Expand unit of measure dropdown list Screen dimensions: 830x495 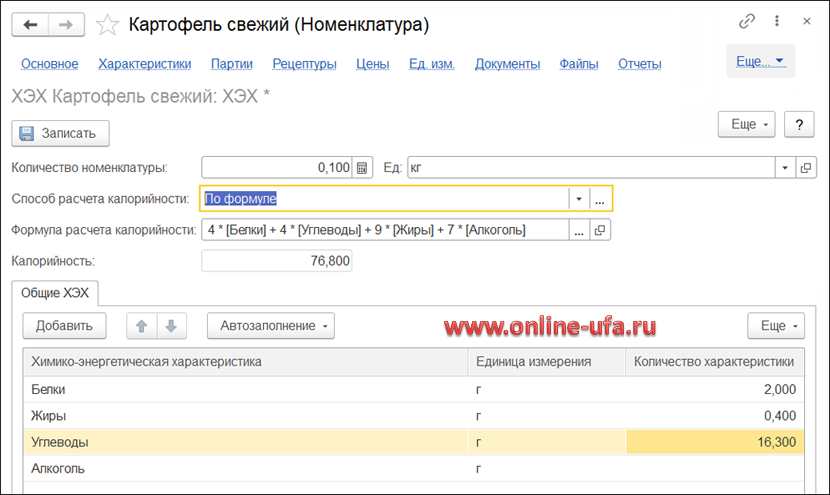click(x=784, y=168)
